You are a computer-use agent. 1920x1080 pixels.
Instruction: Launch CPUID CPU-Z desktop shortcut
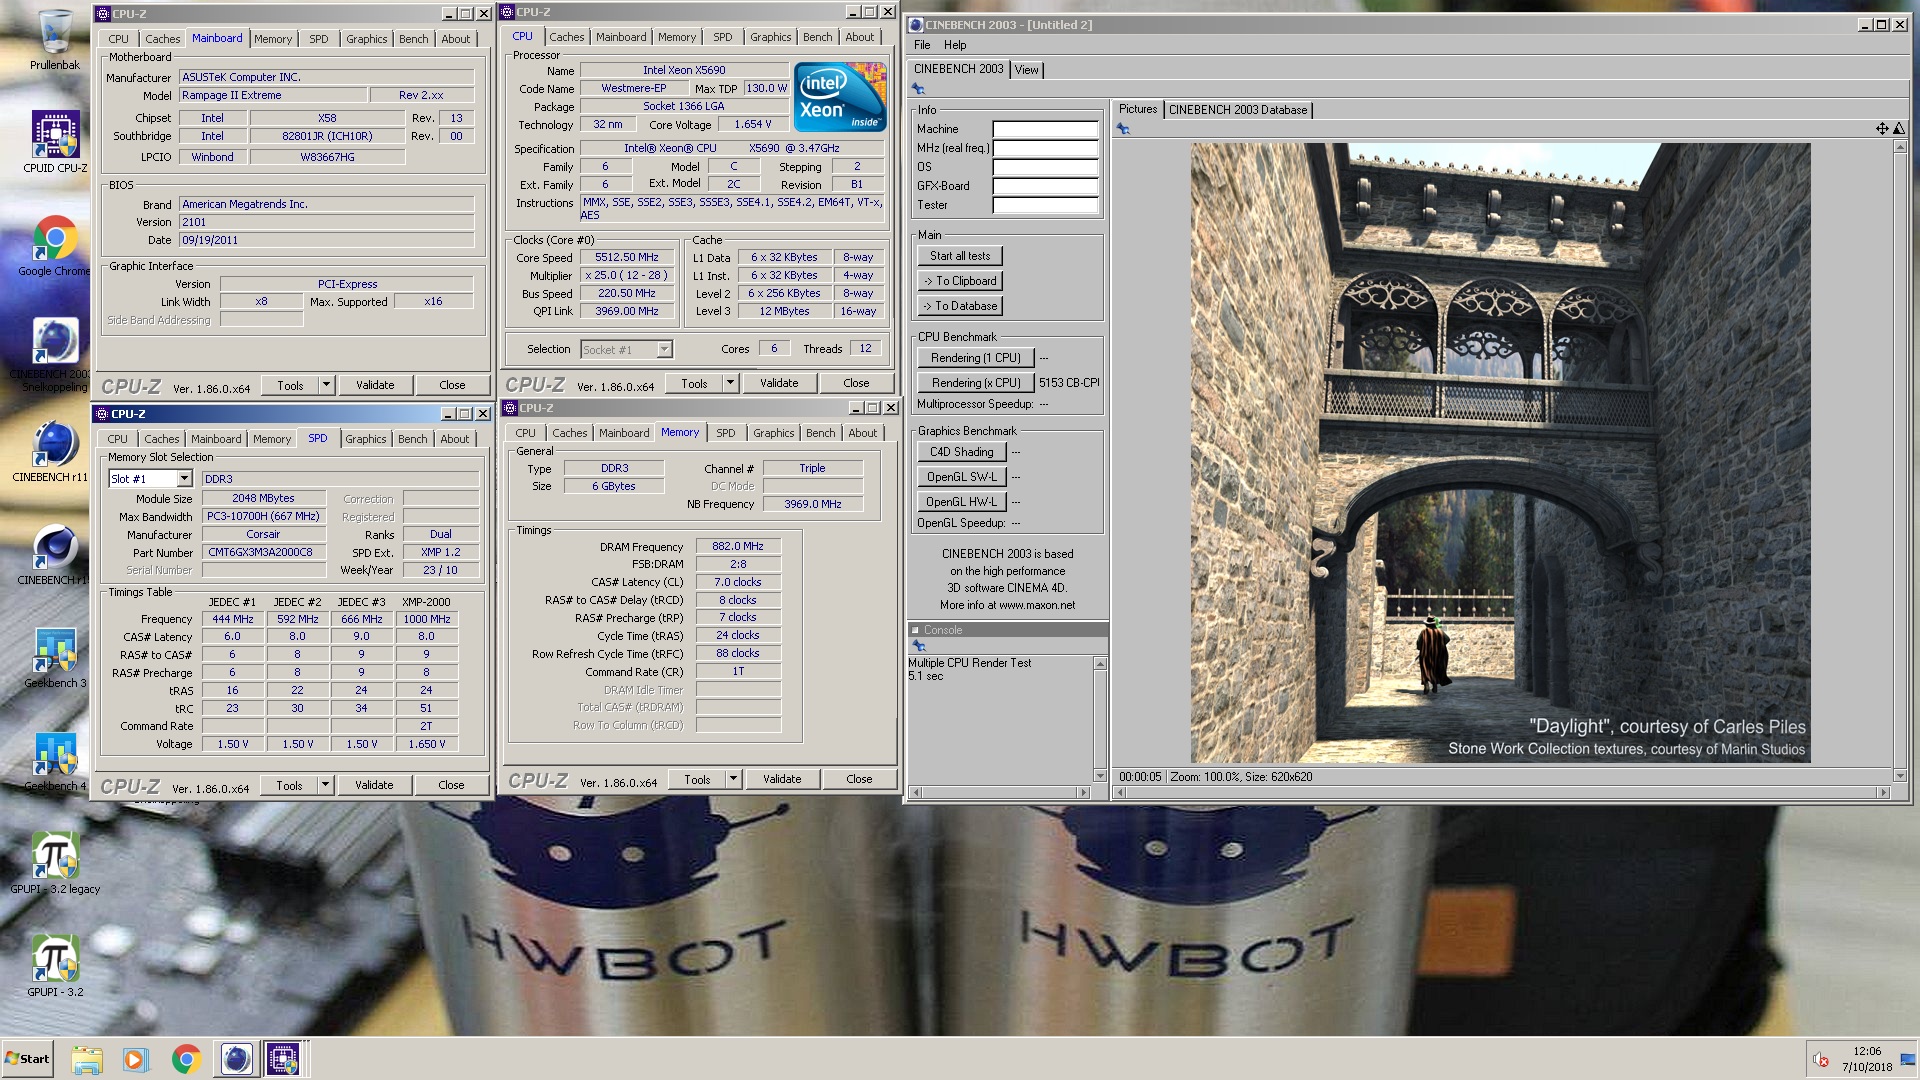click(55, 141)
